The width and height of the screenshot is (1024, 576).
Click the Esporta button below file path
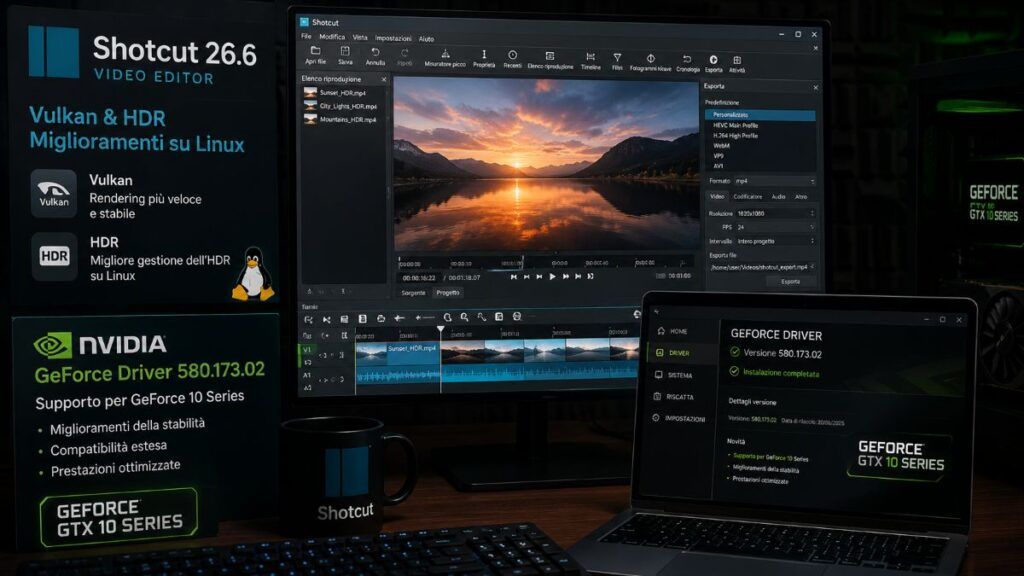[790, 281]
